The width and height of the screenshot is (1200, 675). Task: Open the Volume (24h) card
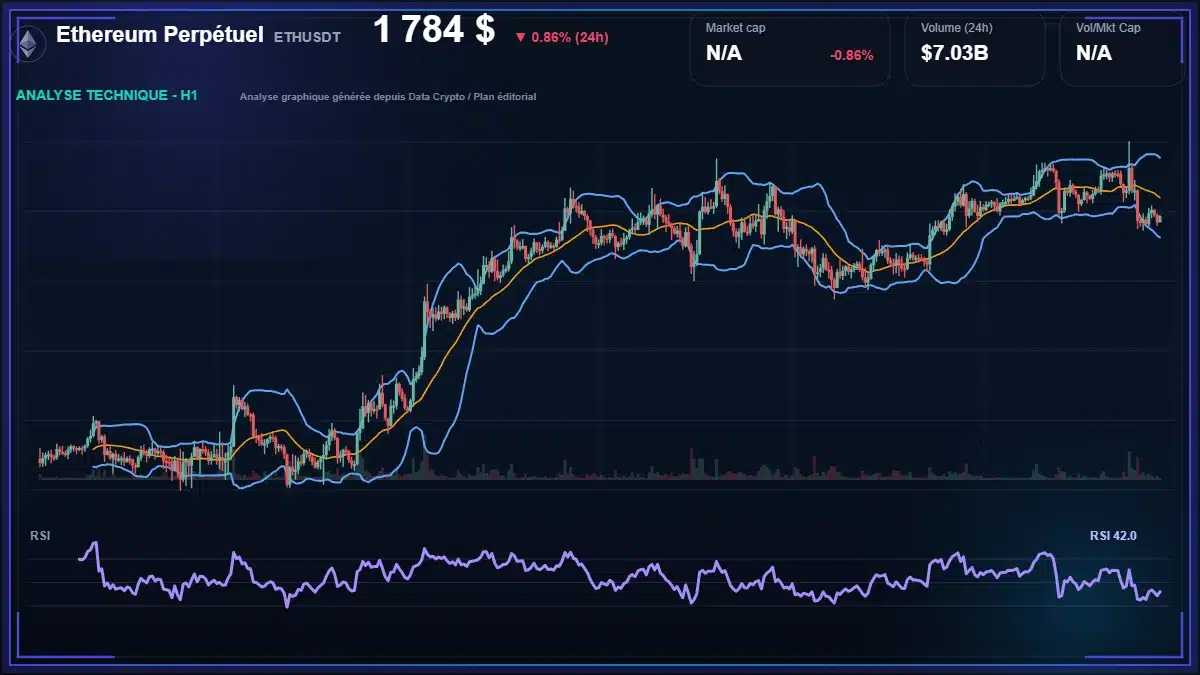(x=975, y=48)
